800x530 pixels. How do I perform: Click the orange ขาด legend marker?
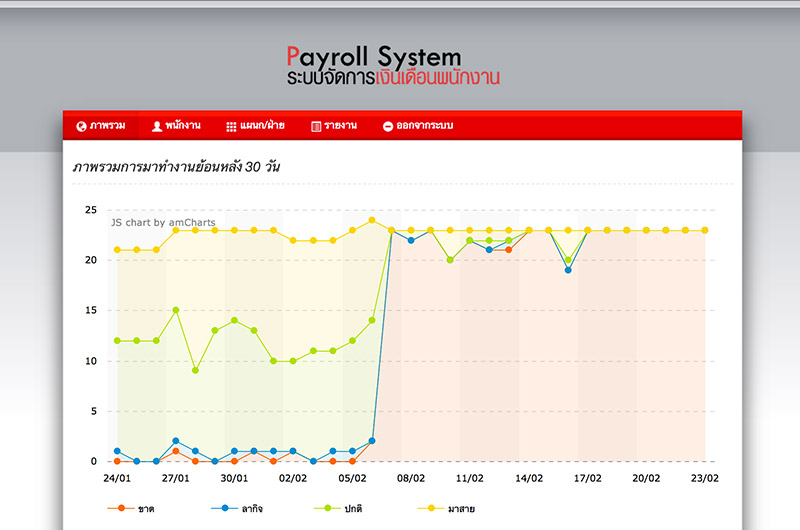(121, 509)
